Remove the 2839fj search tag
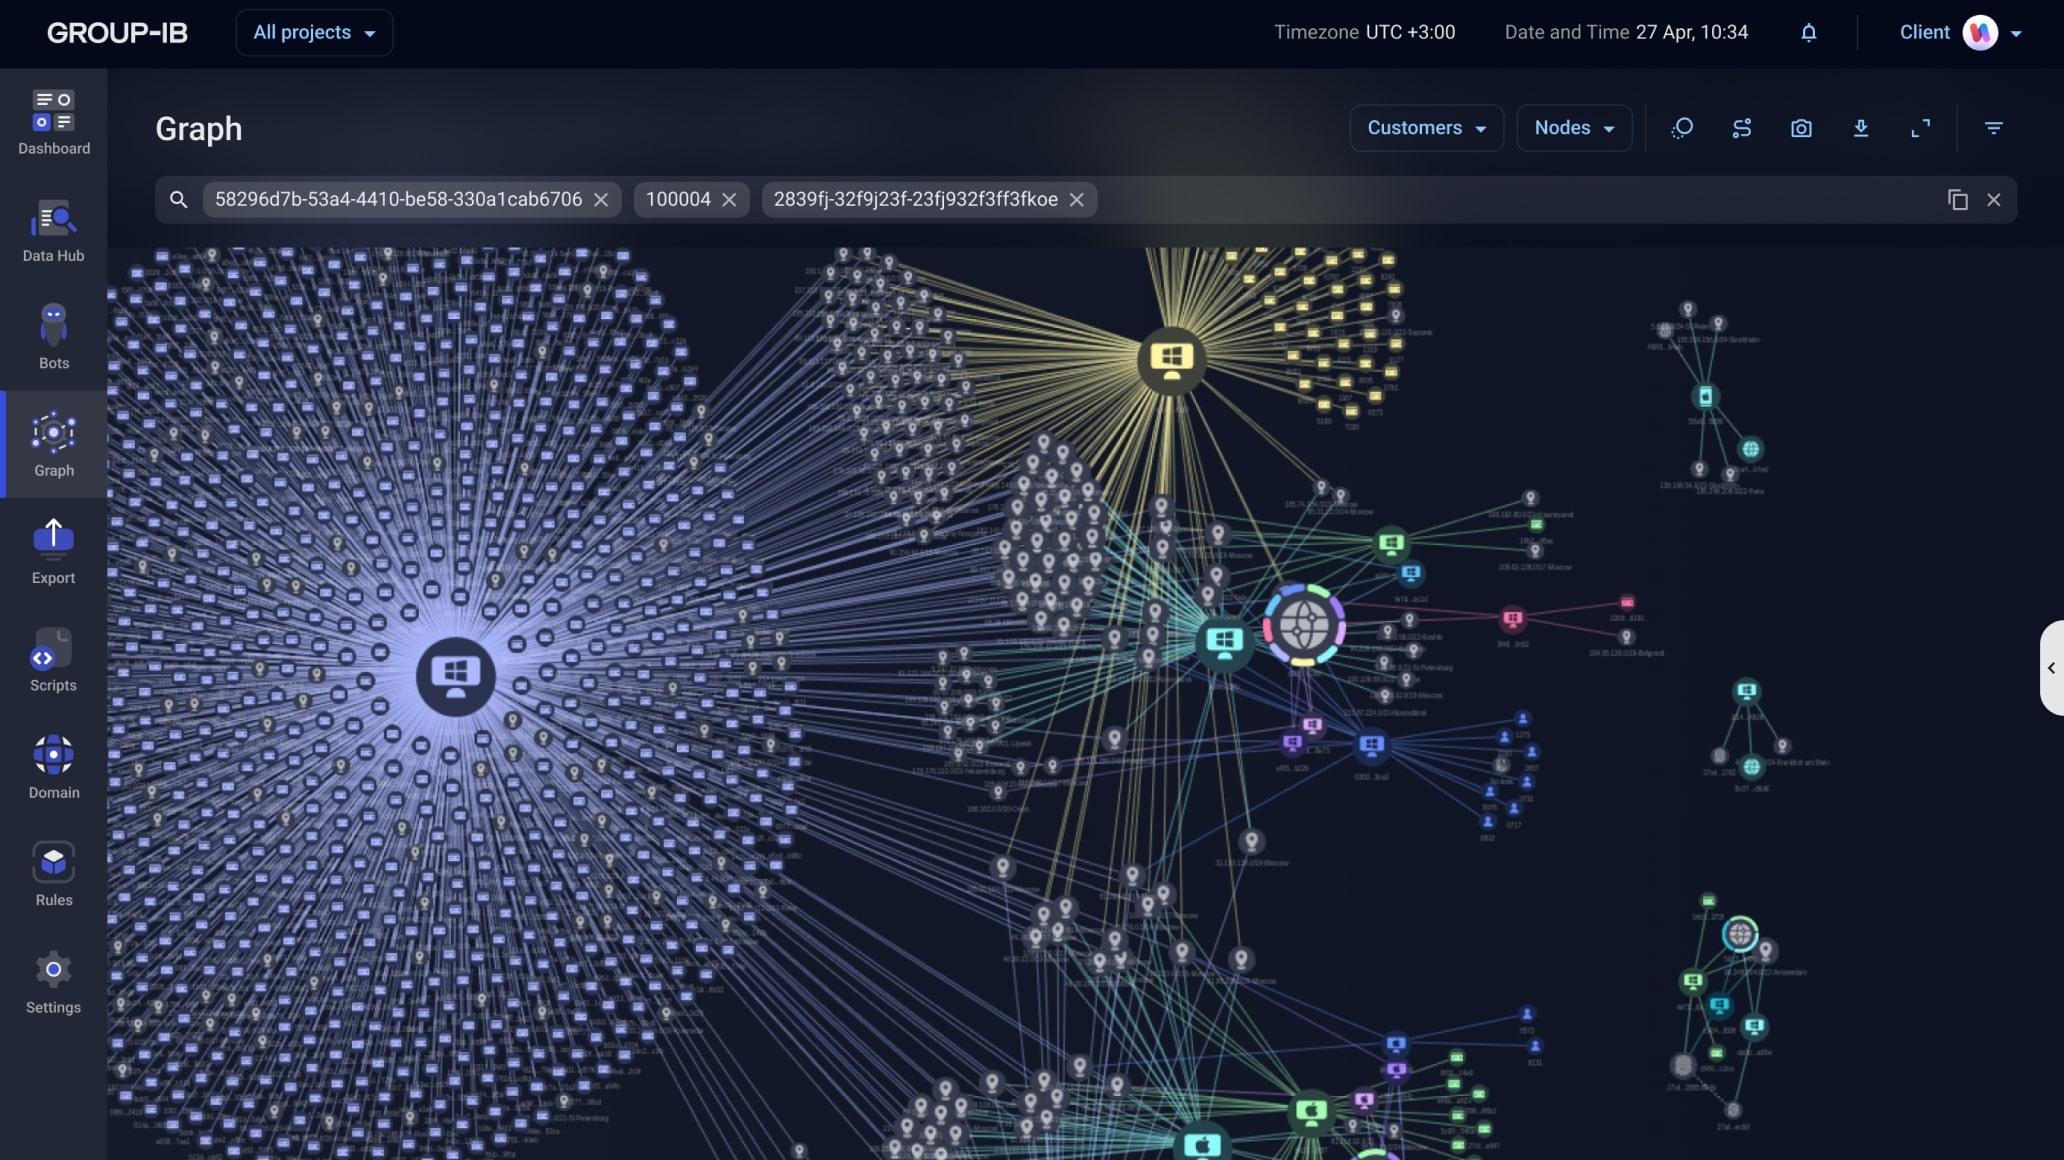Screen dimensions: 2064x1160 click(1076, 200)
